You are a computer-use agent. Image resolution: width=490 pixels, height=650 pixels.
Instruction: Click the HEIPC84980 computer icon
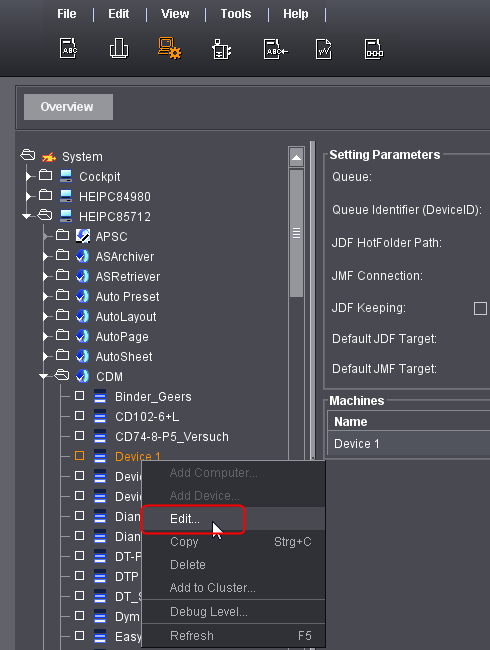tap(66, 196)
